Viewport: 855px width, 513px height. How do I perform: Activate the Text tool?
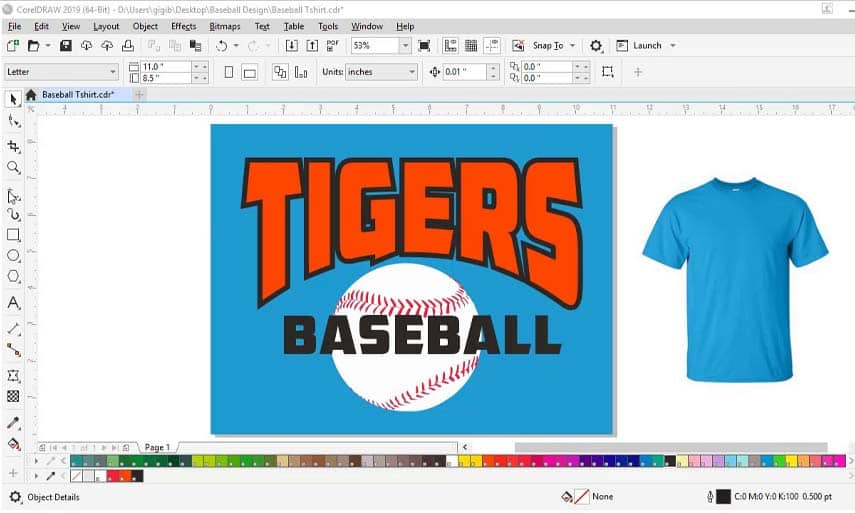[x=14, y=303]
